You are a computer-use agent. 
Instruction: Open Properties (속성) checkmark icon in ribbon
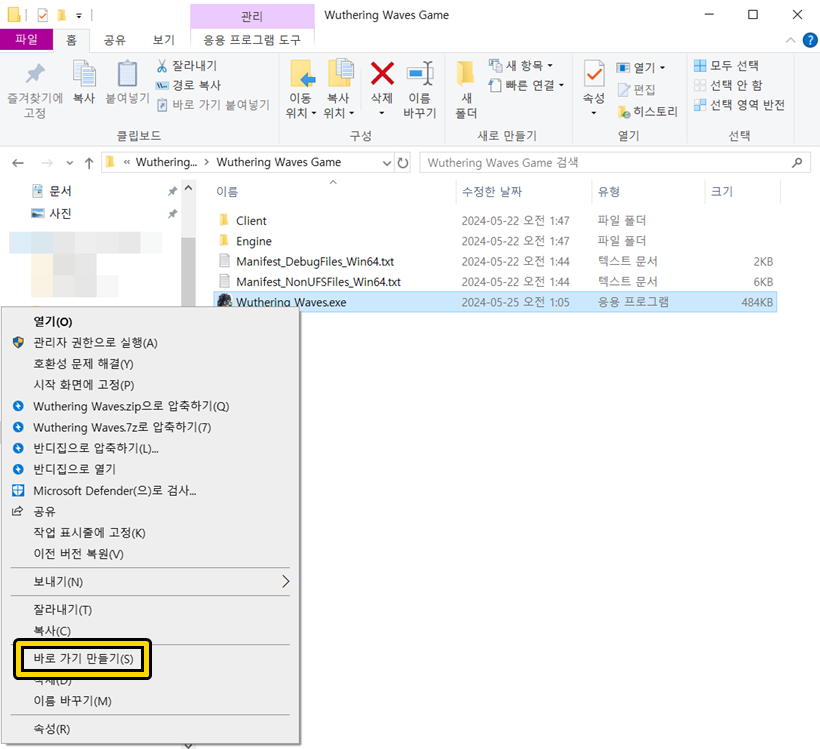(x=594, y=74)
